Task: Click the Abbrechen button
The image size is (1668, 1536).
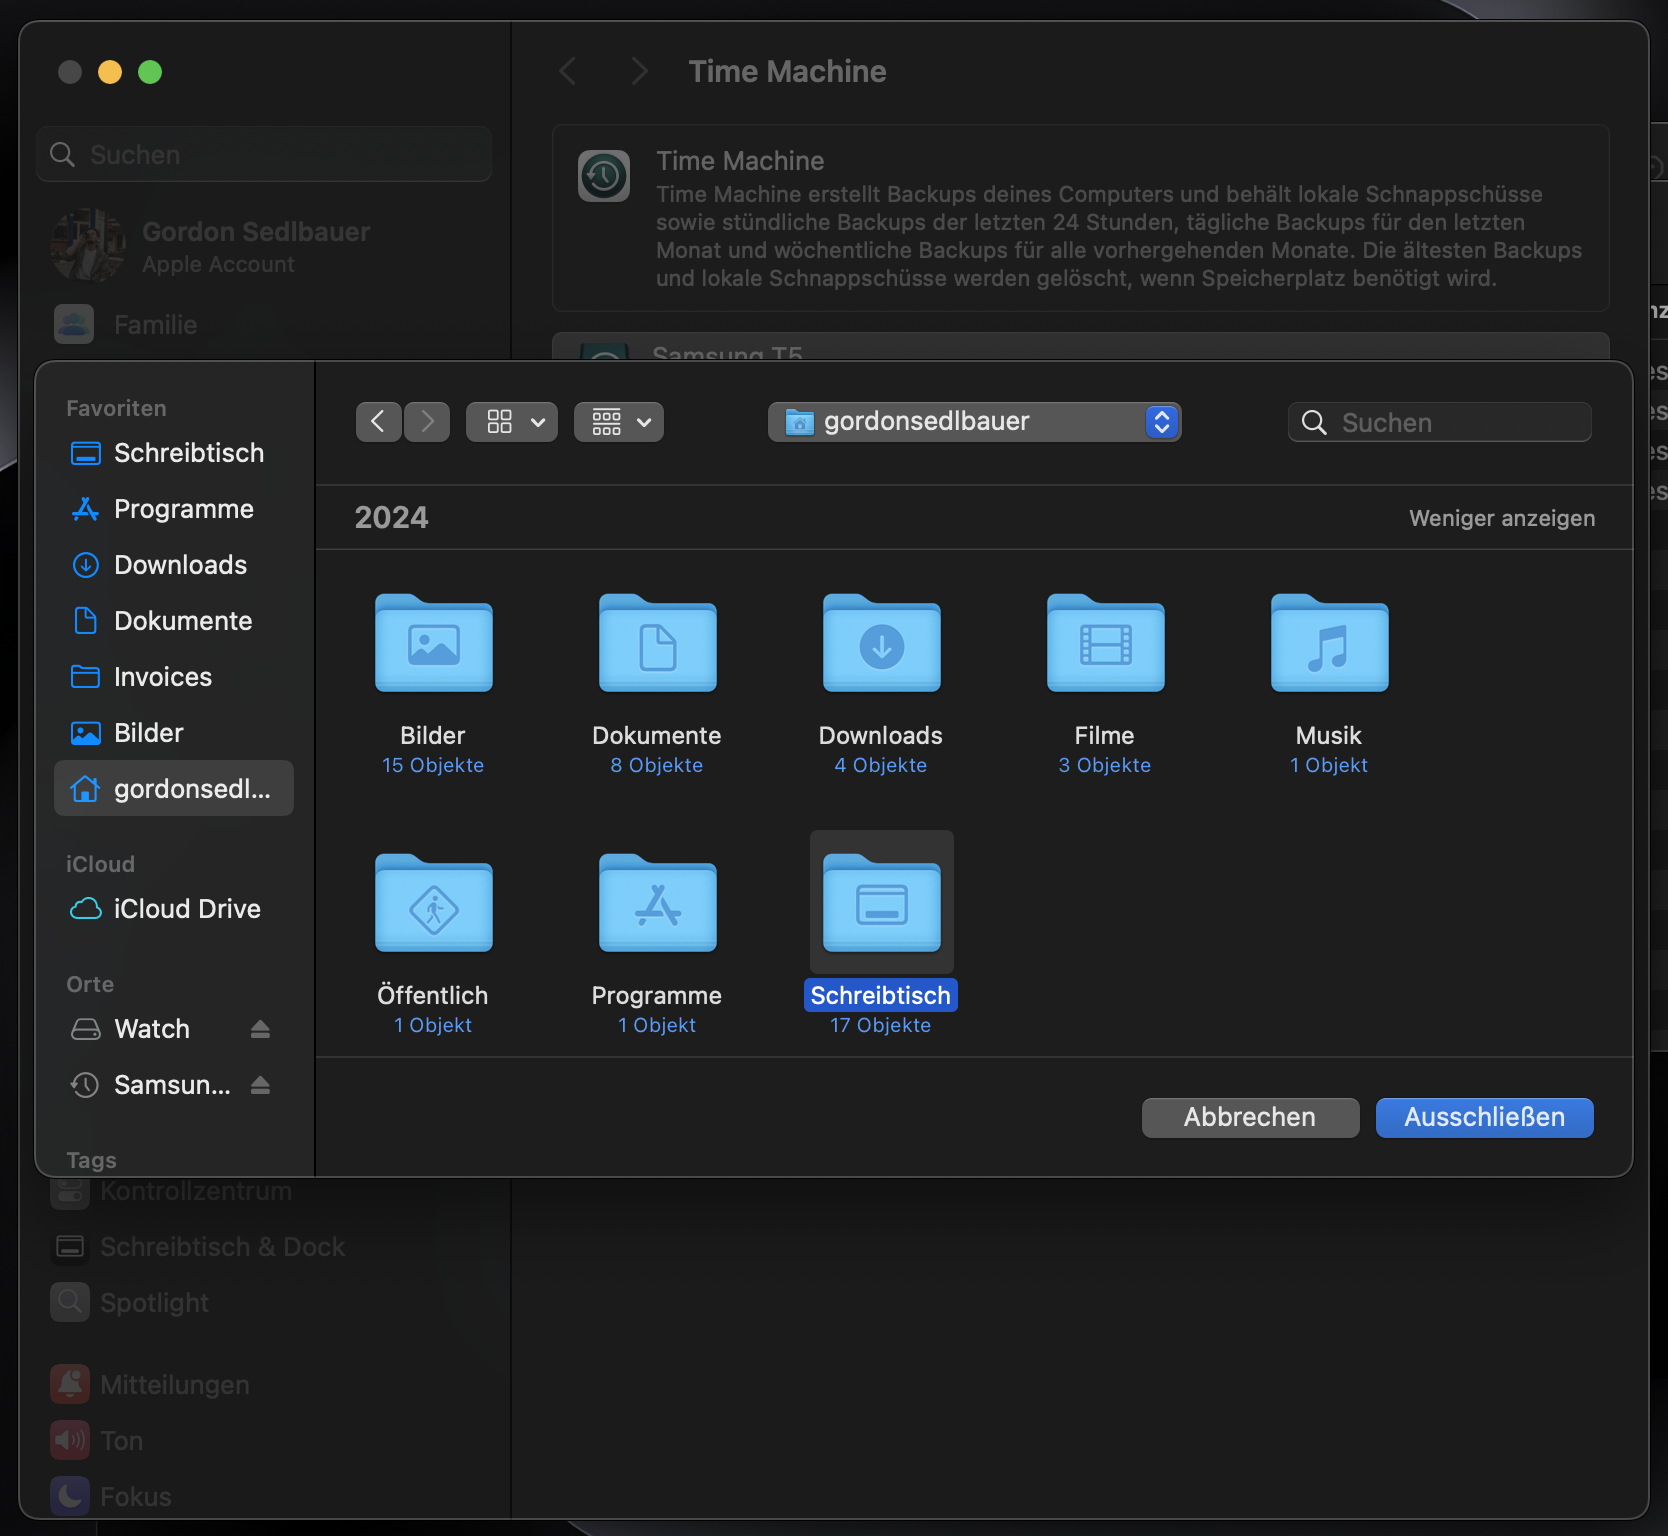Action: (1251, 1117)
